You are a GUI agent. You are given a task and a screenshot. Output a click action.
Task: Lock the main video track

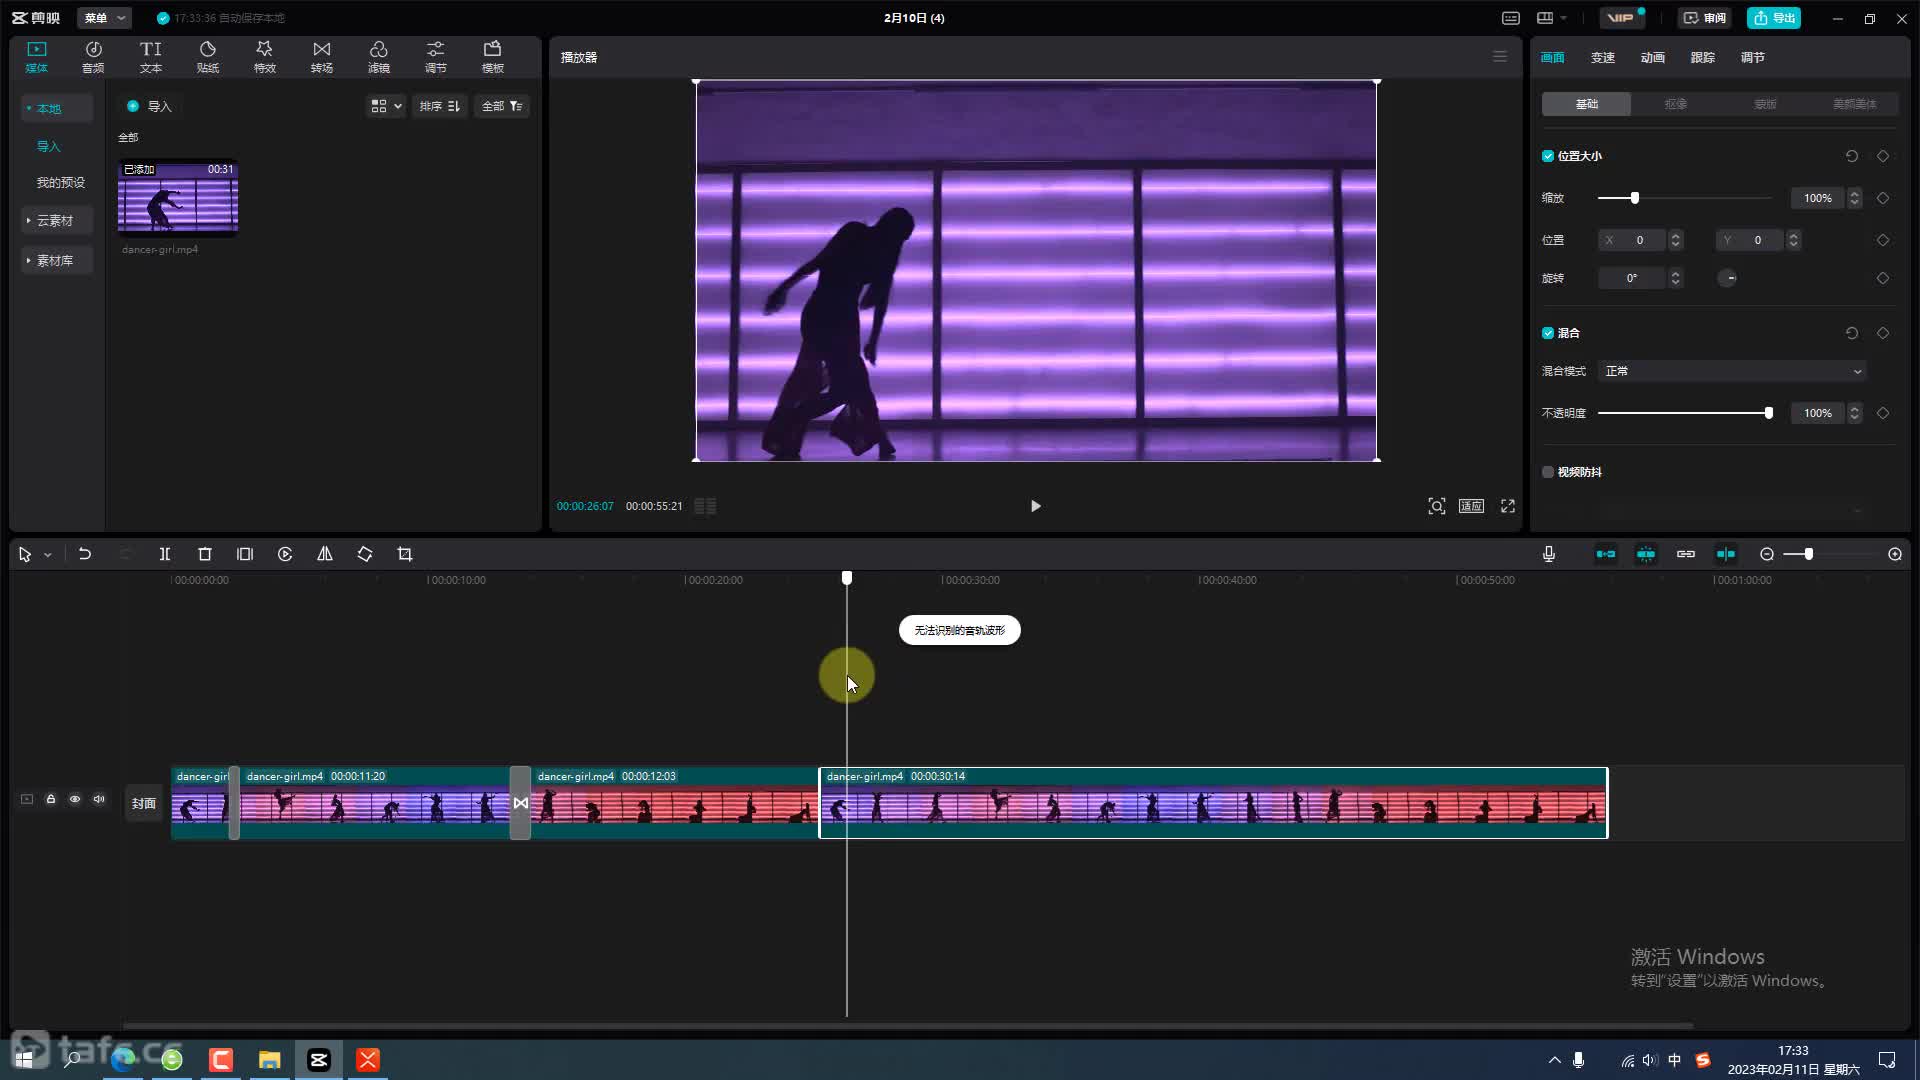(x=51, y=799)
